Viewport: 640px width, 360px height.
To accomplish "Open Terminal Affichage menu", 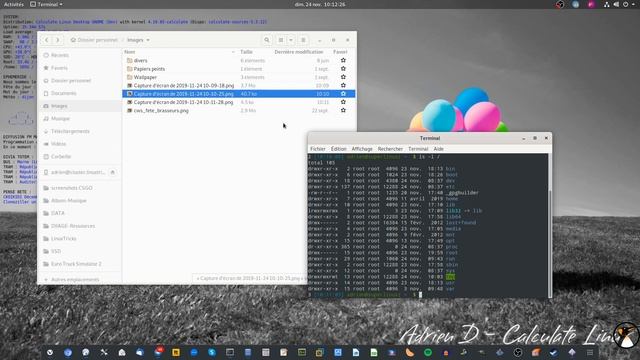I will (362, 149).
